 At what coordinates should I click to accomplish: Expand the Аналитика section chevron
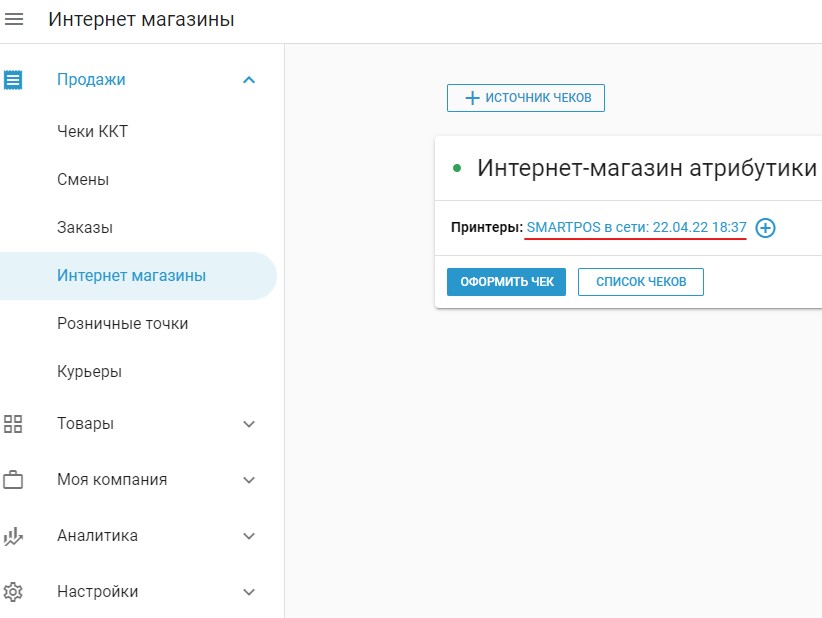tap(249, 536)
